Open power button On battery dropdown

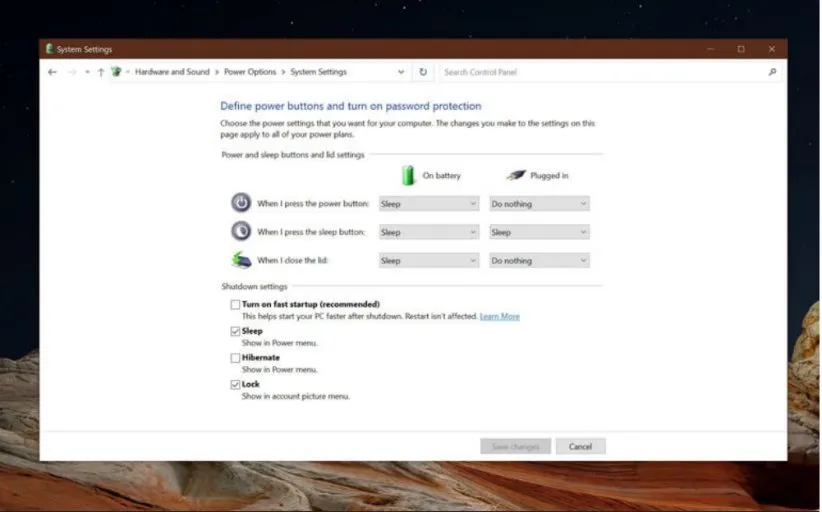click(428, 204)
